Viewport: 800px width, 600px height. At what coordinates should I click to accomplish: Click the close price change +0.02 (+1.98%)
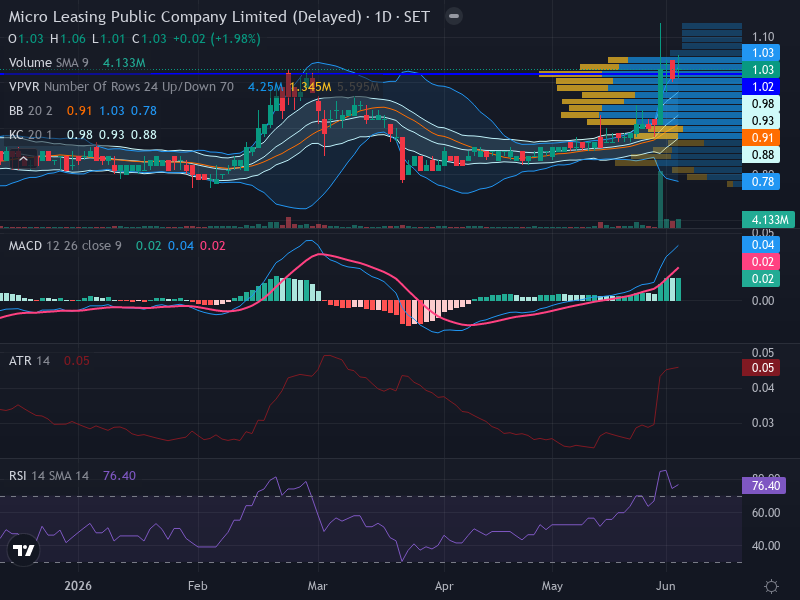217,39
